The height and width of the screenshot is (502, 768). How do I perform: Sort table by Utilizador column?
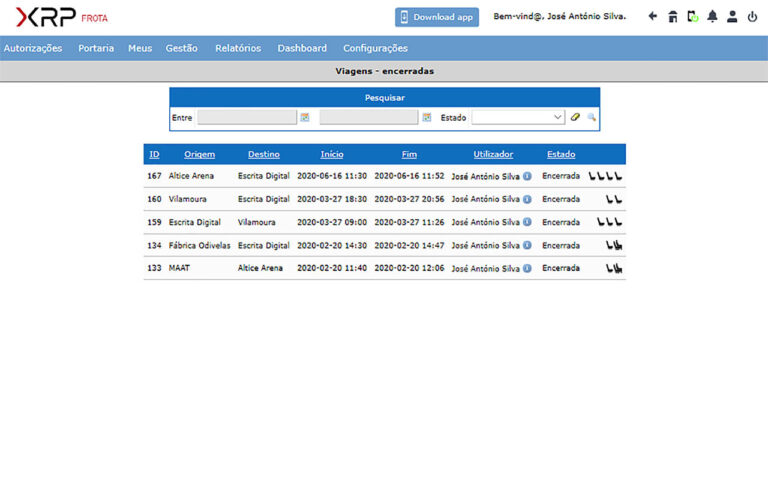[x=493, y=154]
